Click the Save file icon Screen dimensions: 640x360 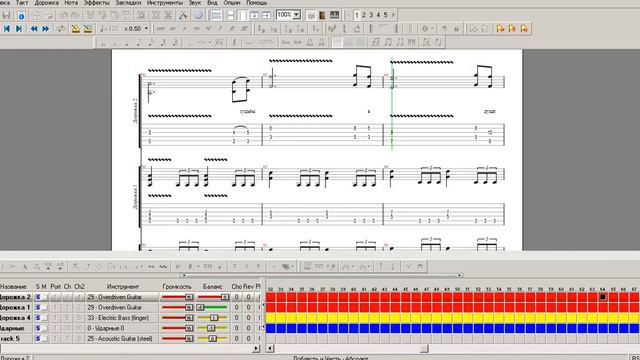(6, 16)
